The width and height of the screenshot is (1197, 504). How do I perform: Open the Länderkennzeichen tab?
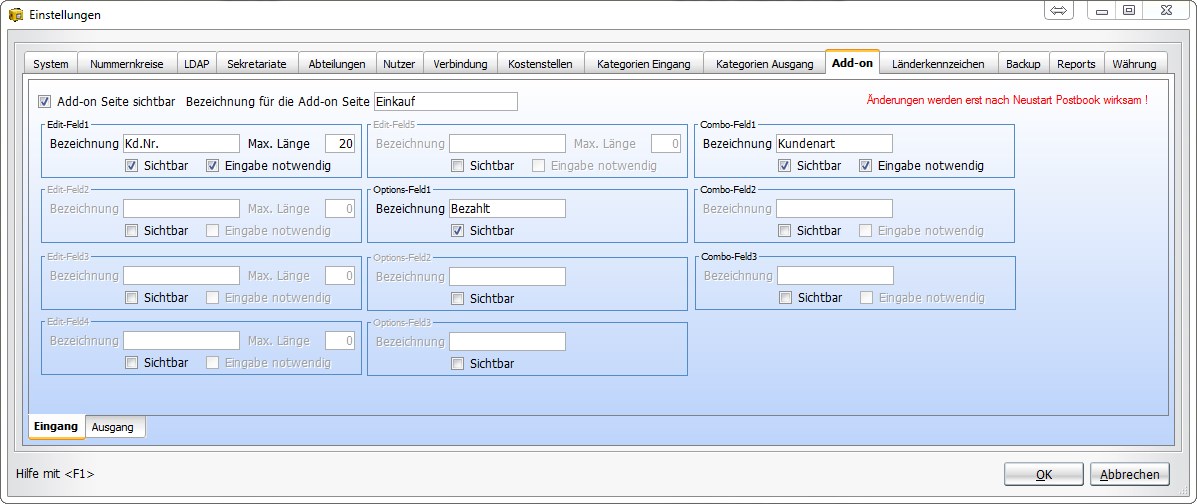[x=939, y=64]
